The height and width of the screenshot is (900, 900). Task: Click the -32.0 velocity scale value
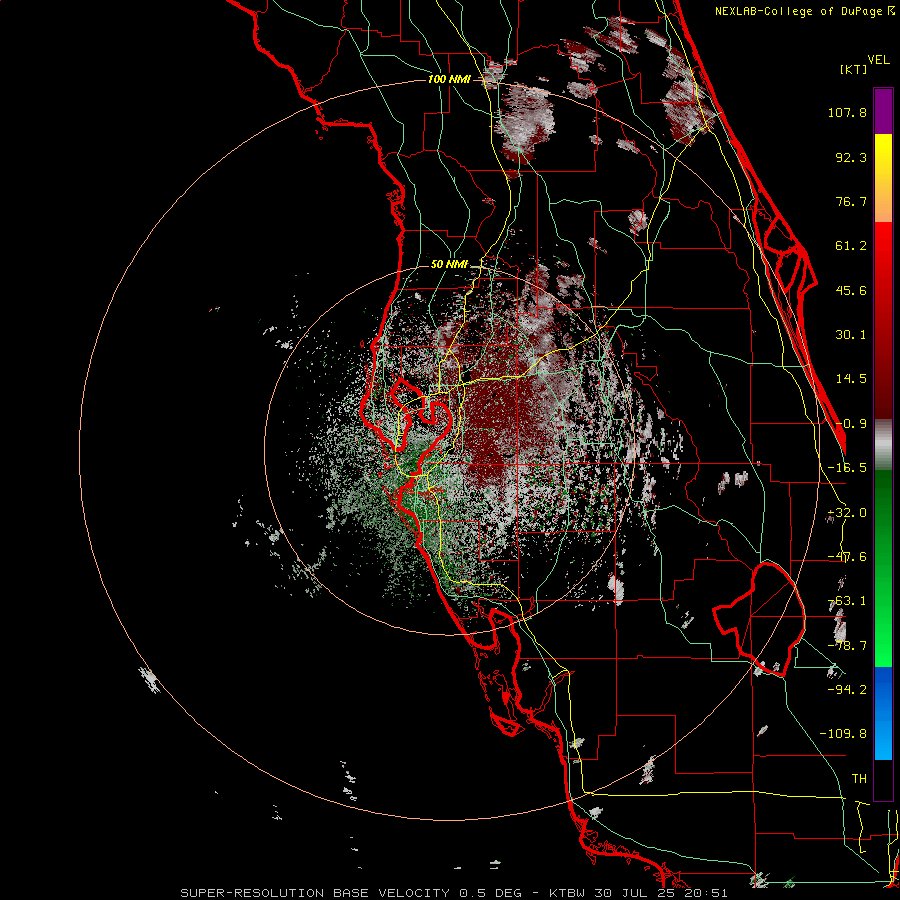(847, 513)
